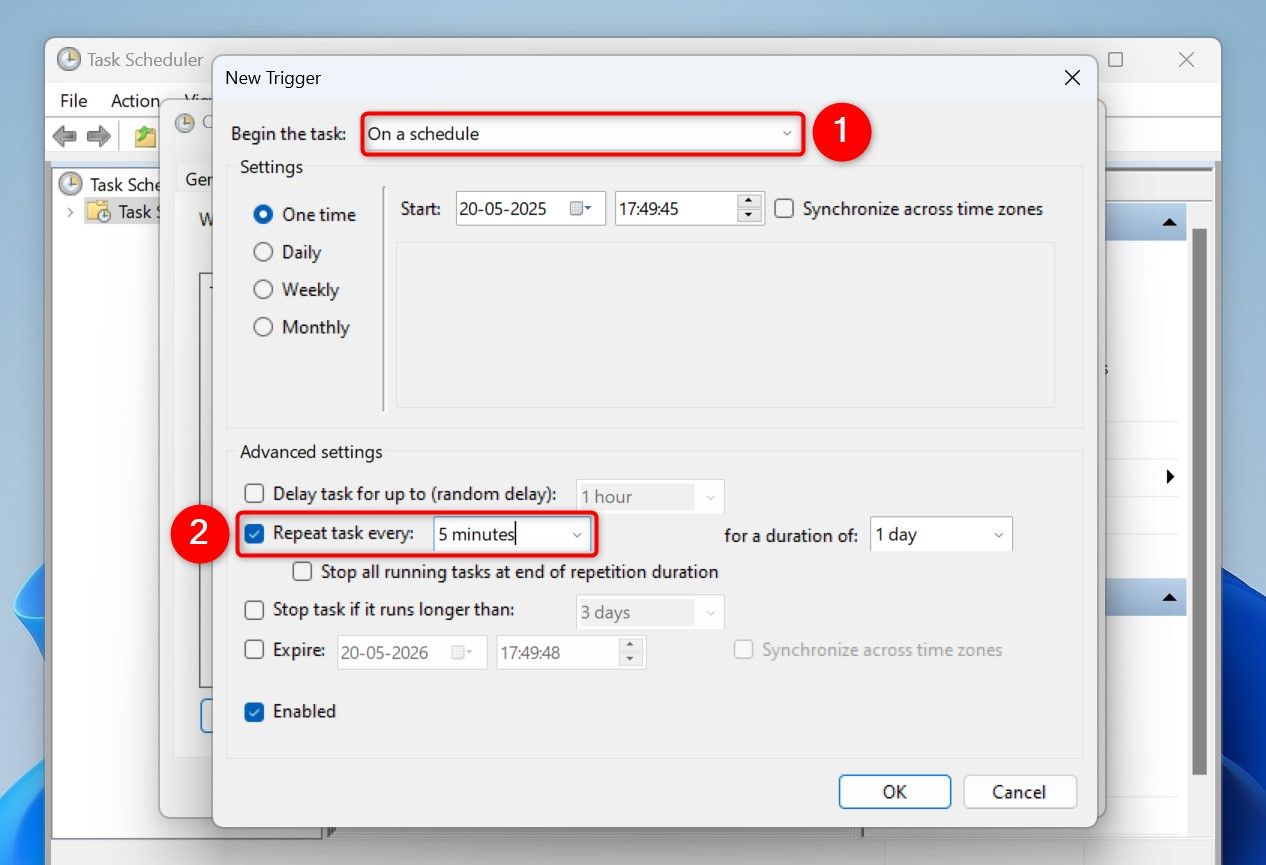Viewport: 1266px width, 865px height.
Task: Open the Start date calendar picker icon
Action: coord(580,209)
